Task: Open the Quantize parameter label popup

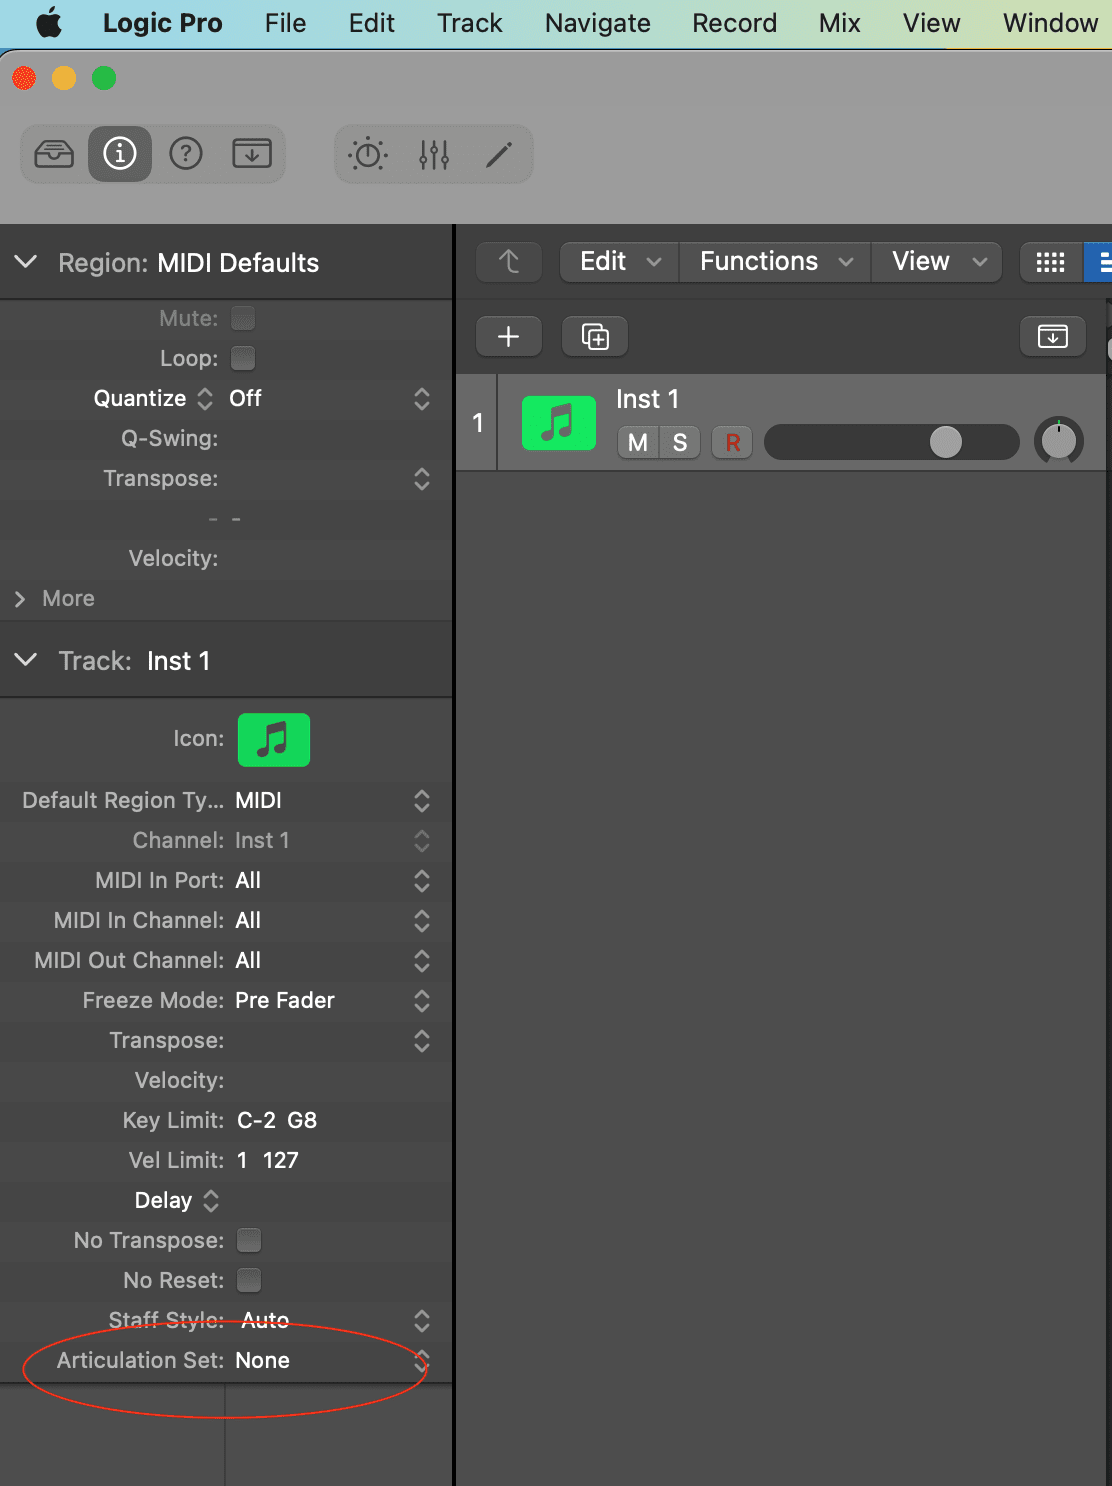Action: coord(154,398)
